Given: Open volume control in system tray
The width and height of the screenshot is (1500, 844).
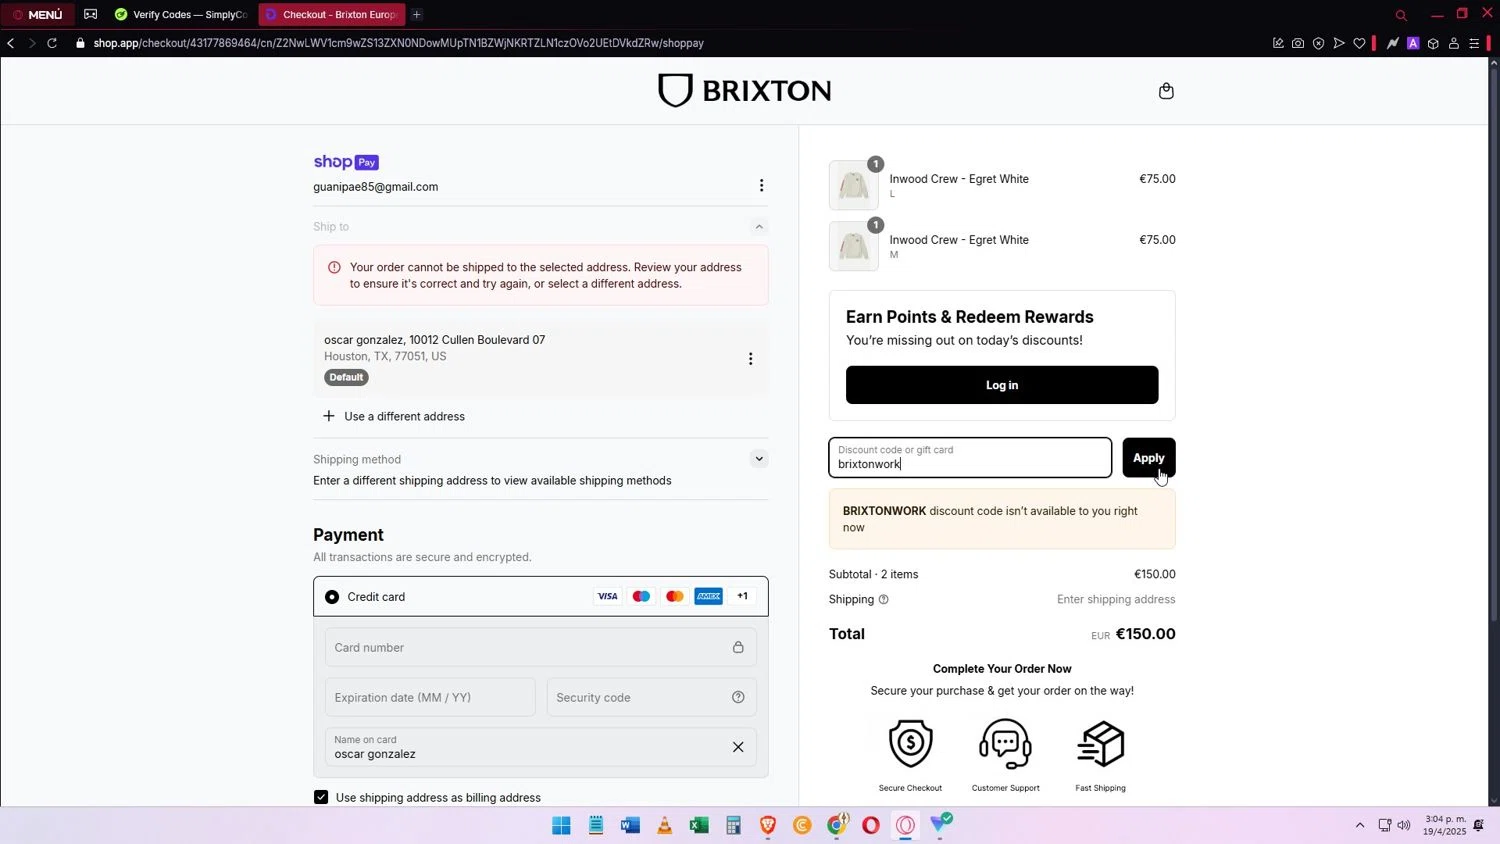Looking at the screenshot, I should tap(1404, 825).
